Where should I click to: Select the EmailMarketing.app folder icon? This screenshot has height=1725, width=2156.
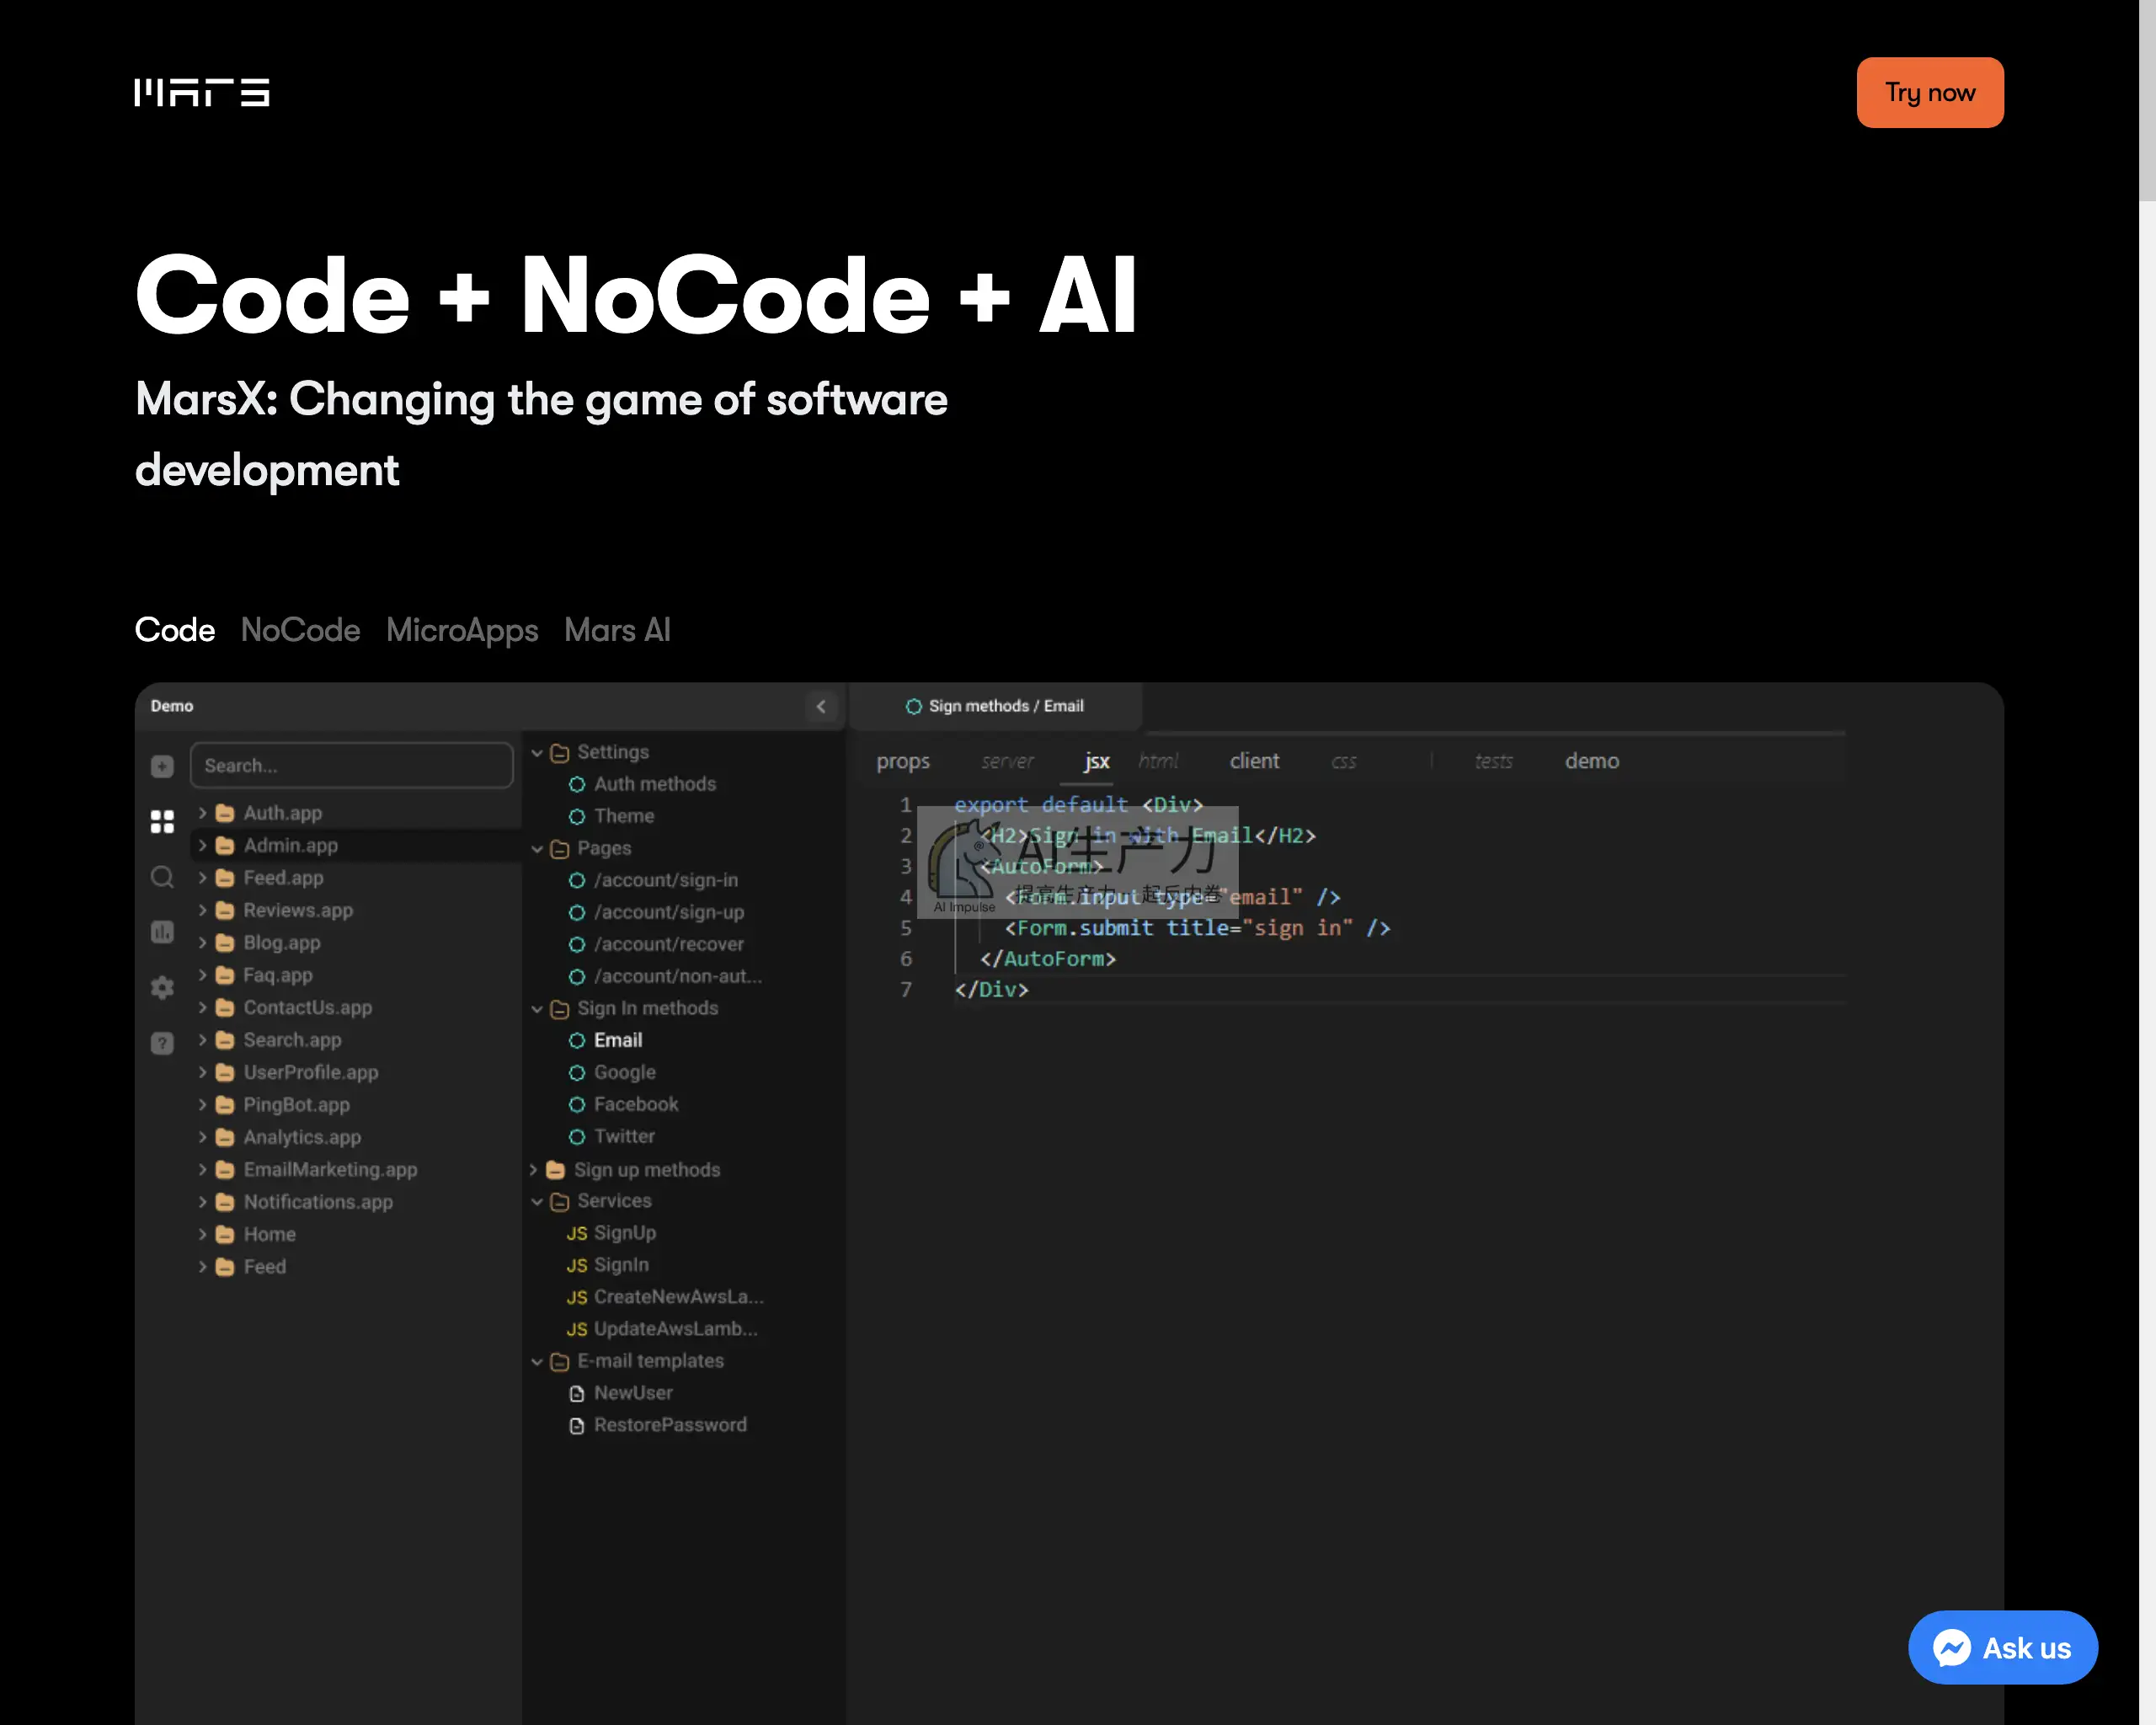(225, 1169)
